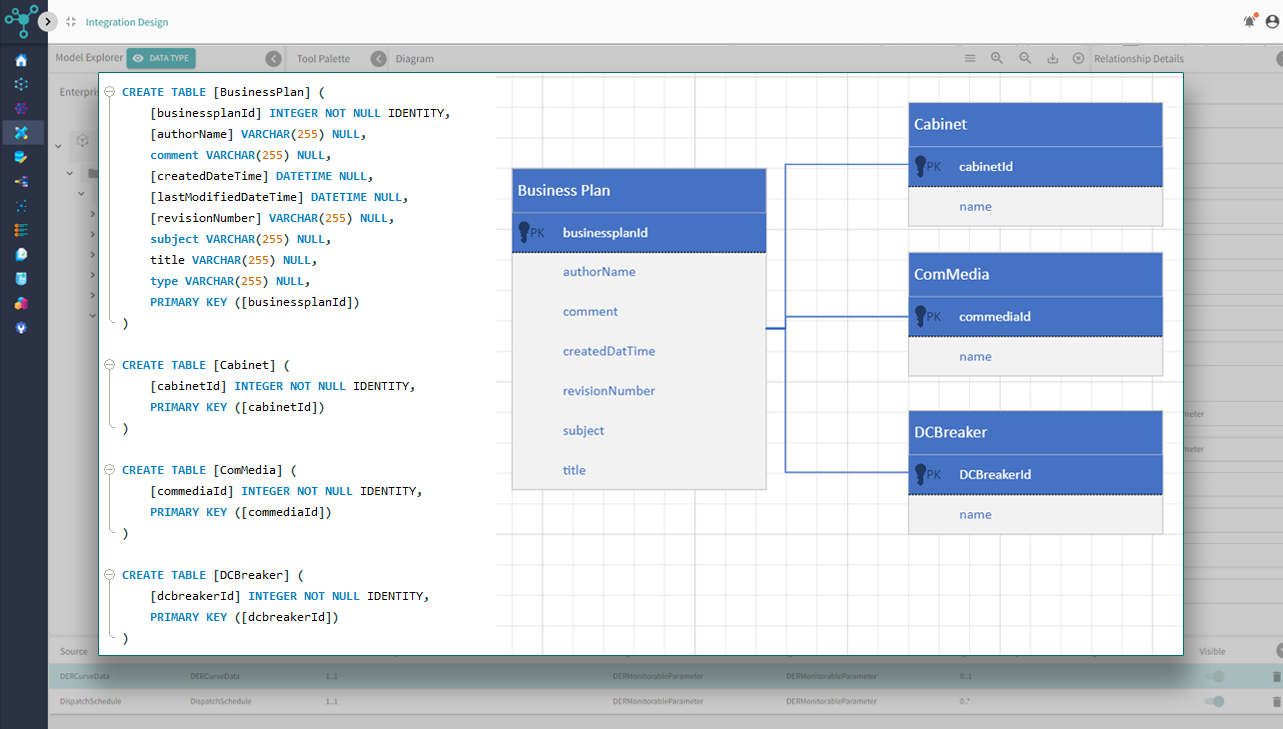Click the circled X icon in diagram toolbar
The height and width of the screenshot is (729, 1283).
tap(1078, 58)
